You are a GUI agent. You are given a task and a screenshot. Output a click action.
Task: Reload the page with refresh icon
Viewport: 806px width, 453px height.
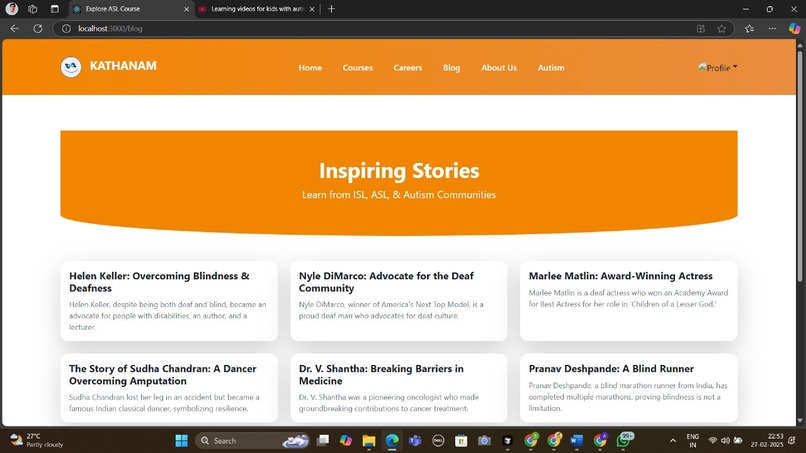pos(38,29)
